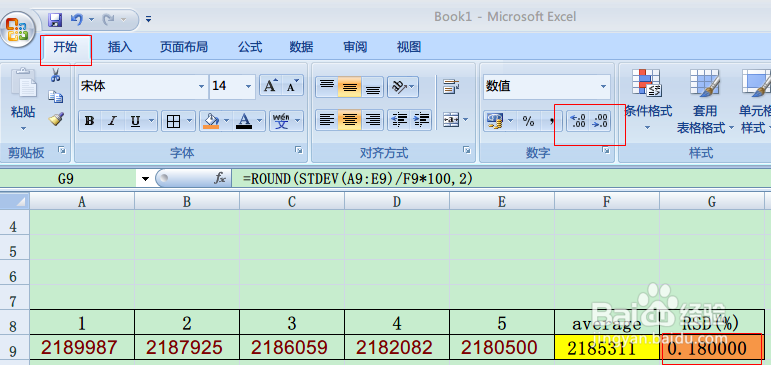The image size is (771, 365).
Task: Decrease the decimal places
Action: [600, 121]
